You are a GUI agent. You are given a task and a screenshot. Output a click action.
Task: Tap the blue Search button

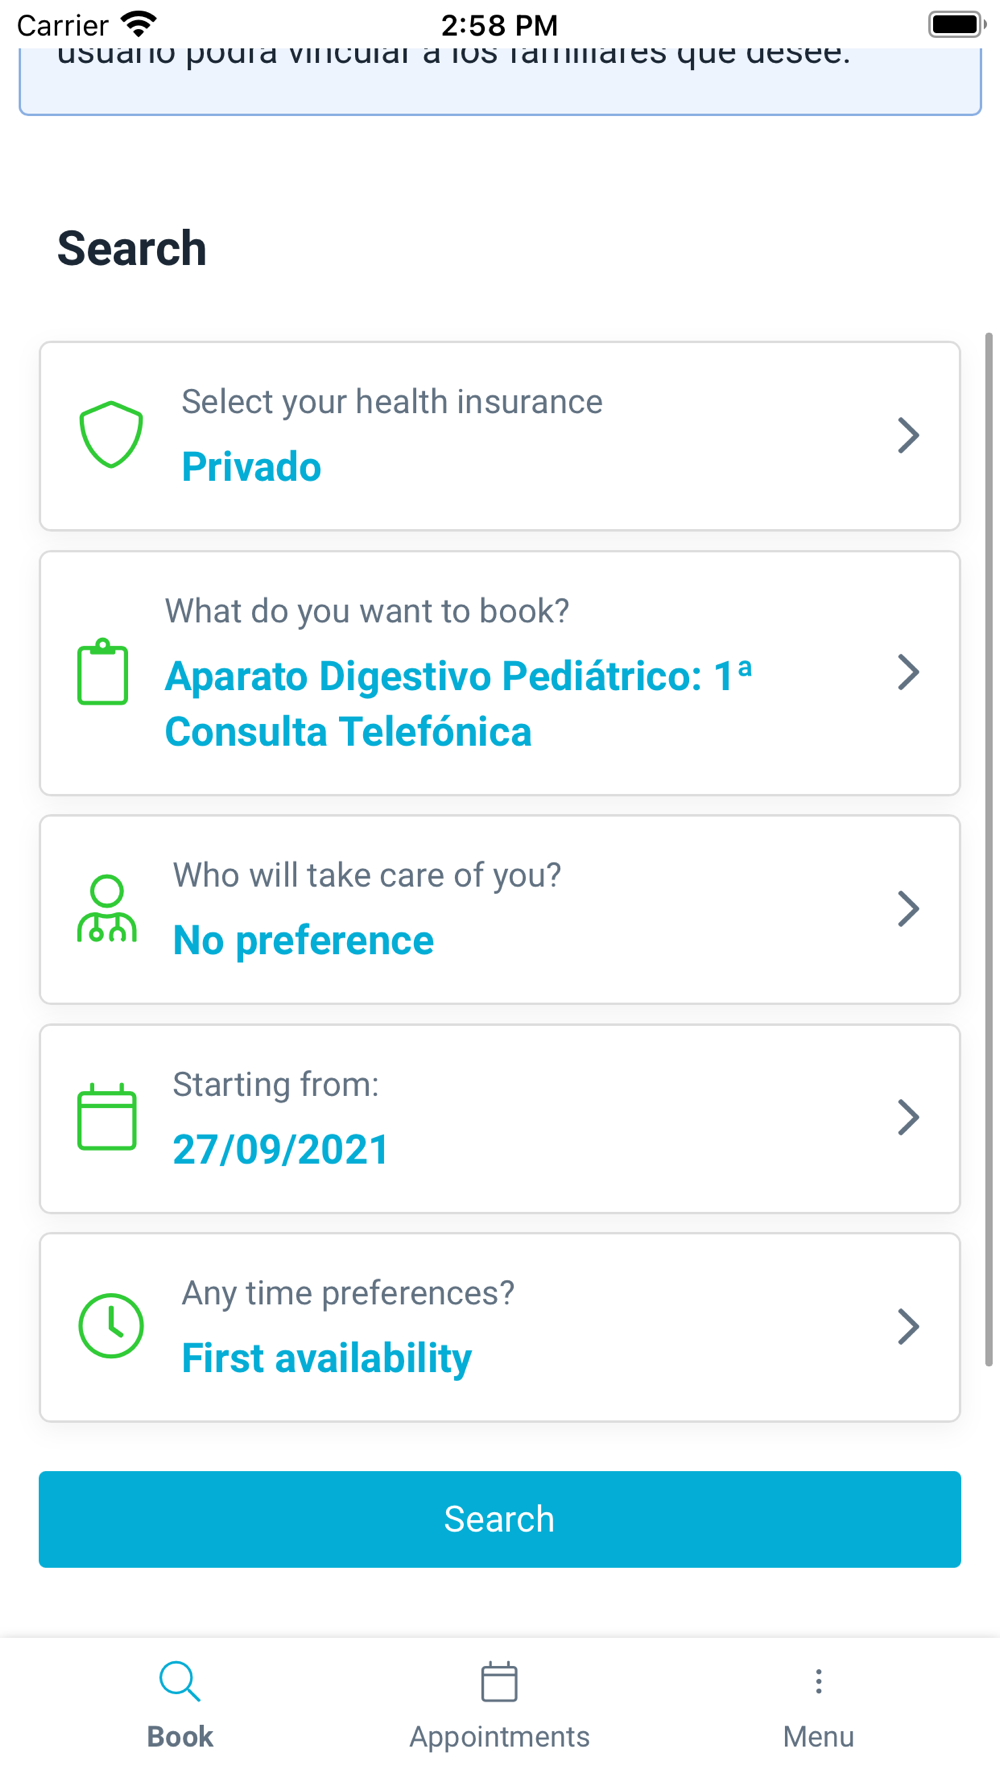click(x=500, y=1519)
